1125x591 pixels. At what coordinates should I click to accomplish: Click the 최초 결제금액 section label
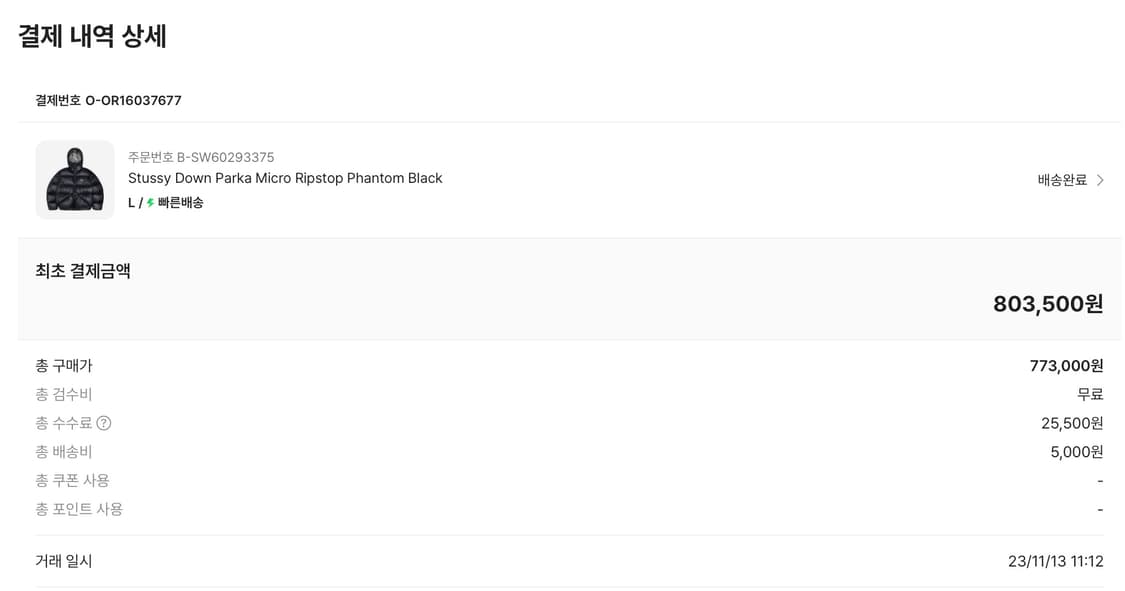[83, 271]
